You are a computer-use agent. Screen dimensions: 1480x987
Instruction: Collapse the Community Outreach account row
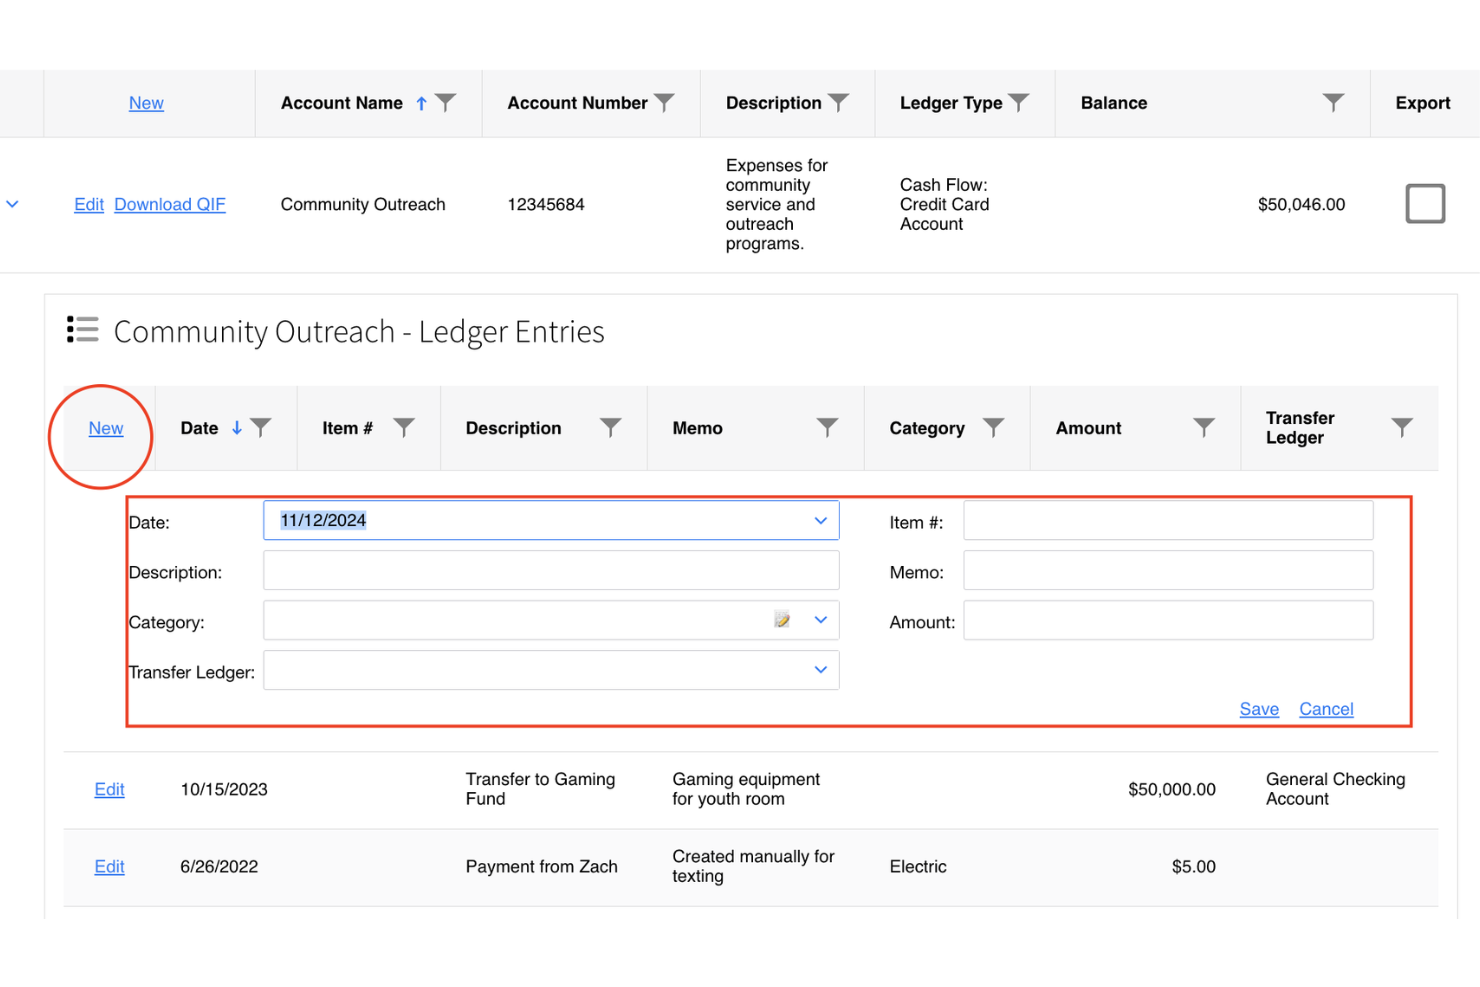pos(13,203)
